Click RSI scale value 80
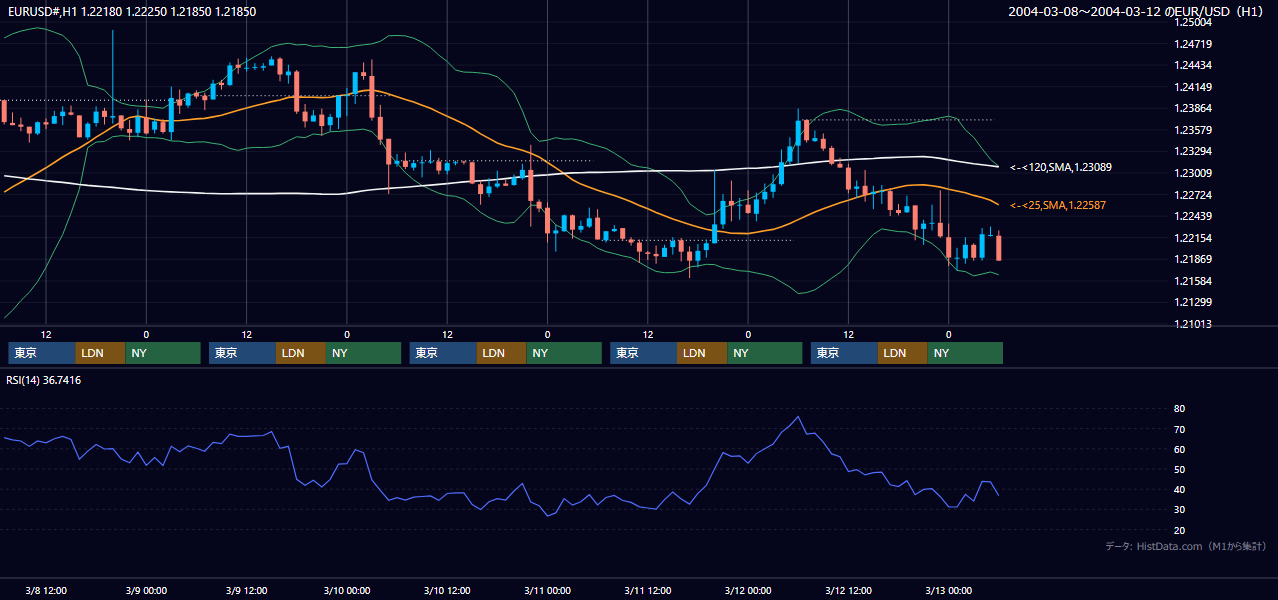The width and height of the screenshot is (1278, 600). coord(1180,409)
